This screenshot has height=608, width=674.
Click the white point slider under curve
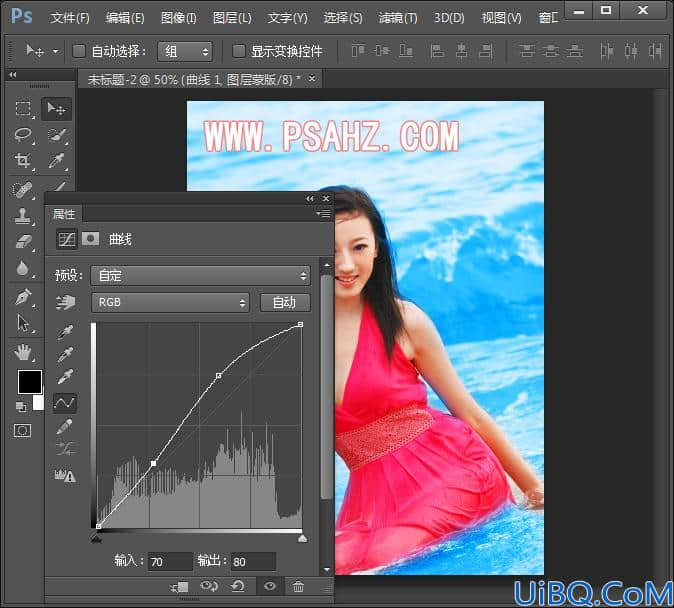pyautogui.click(x=303, y=538)
